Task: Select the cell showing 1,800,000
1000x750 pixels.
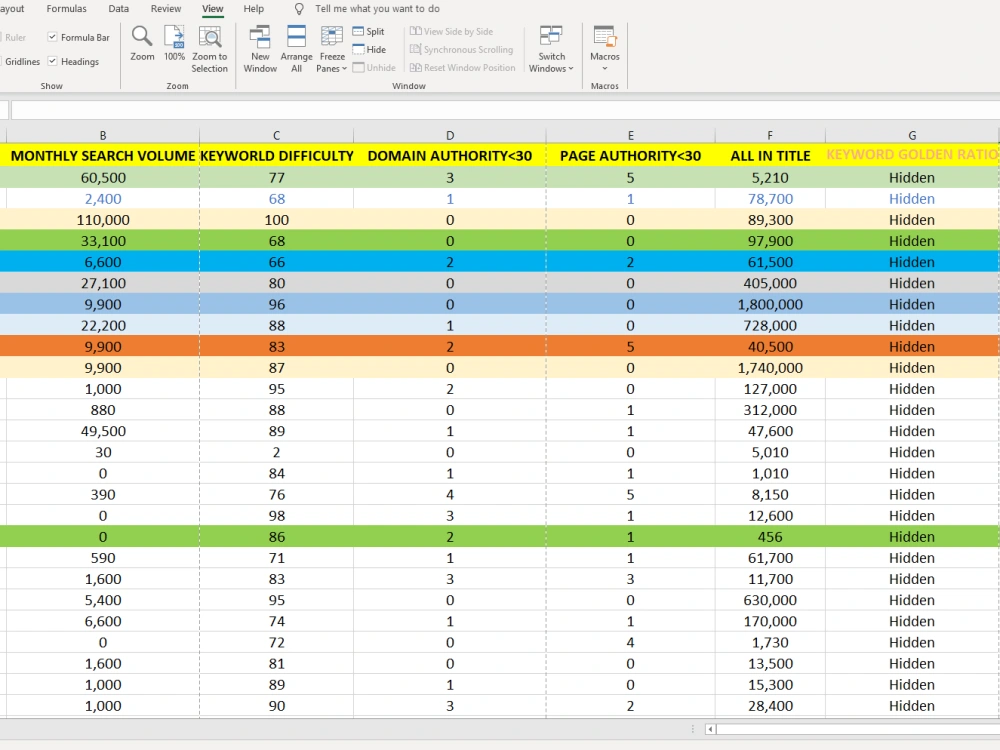Action: 770,304
